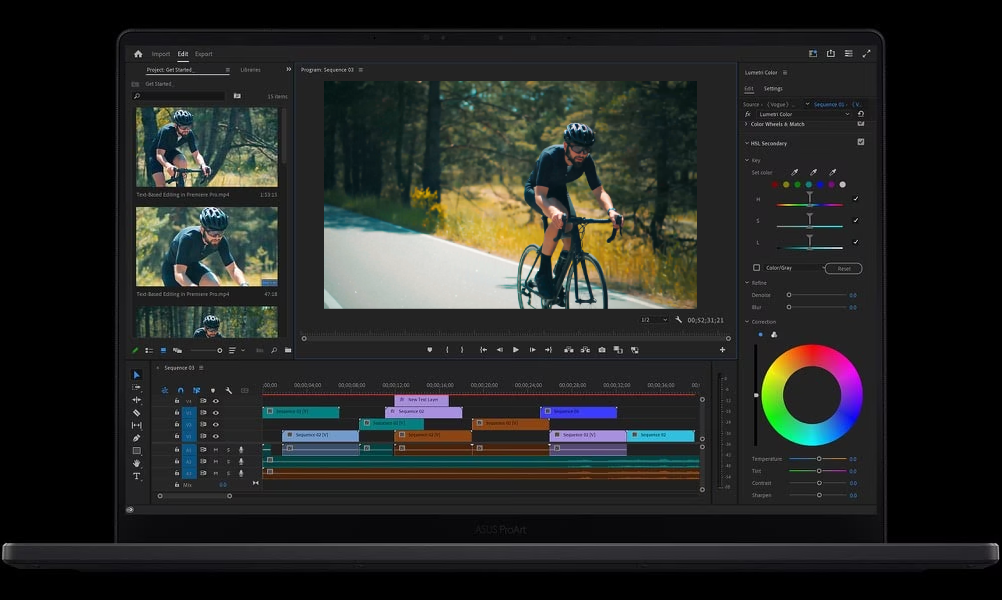Open the Libraries panel tab
1002x600 pixels.
250,70
